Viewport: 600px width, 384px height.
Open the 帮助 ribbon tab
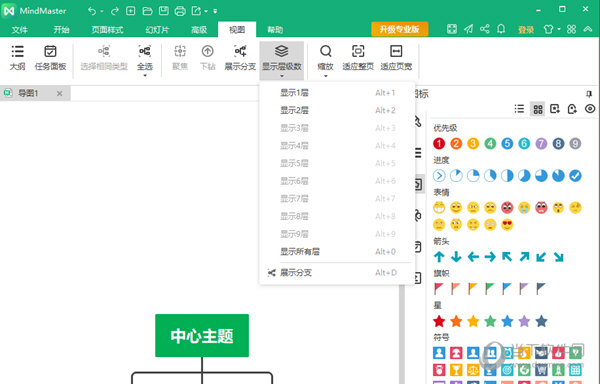[x=275, y=29]
